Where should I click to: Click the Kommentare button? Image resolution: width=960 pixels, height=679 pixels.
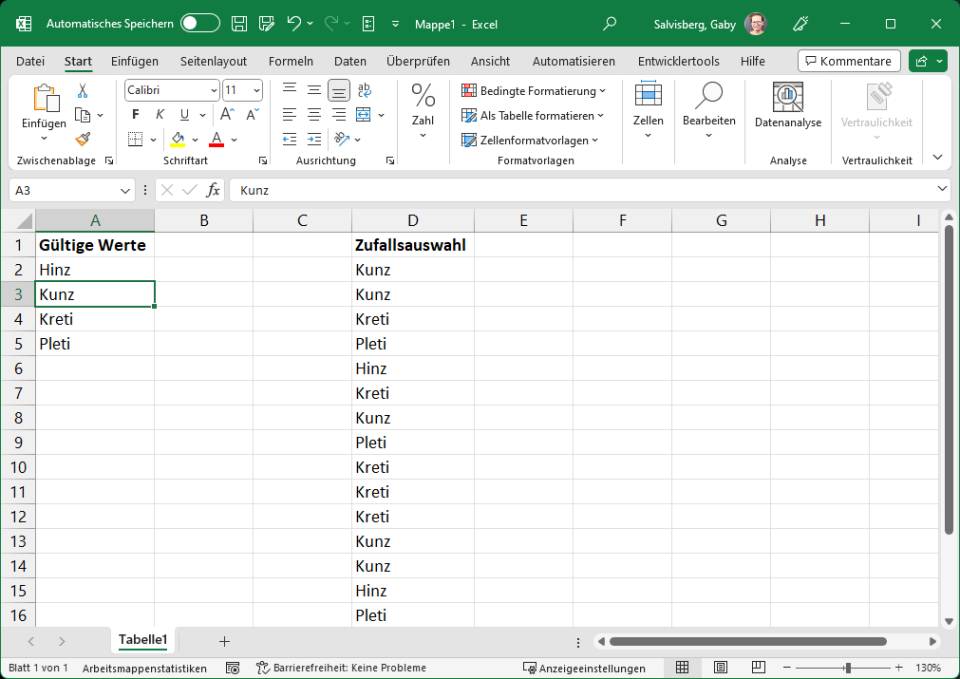pyautogui.click(x=848, y=60)
